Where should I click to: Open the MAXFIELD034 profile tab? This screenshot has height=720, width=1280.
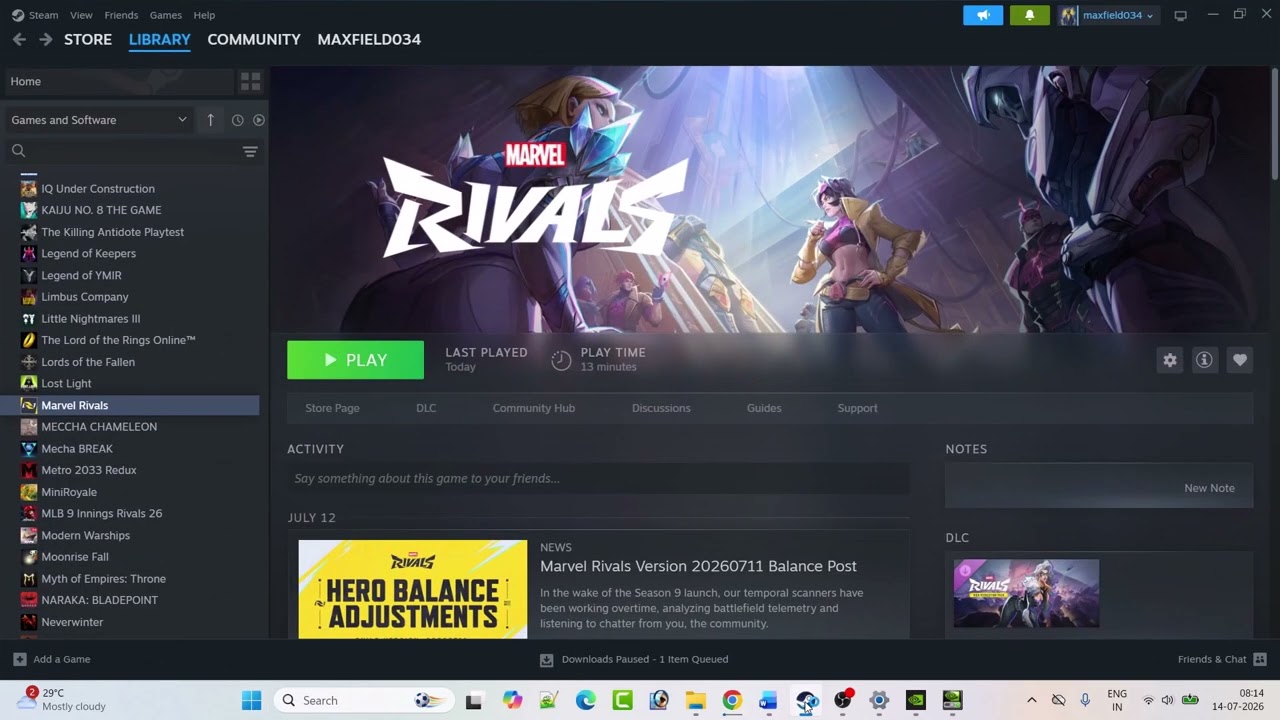369,39
